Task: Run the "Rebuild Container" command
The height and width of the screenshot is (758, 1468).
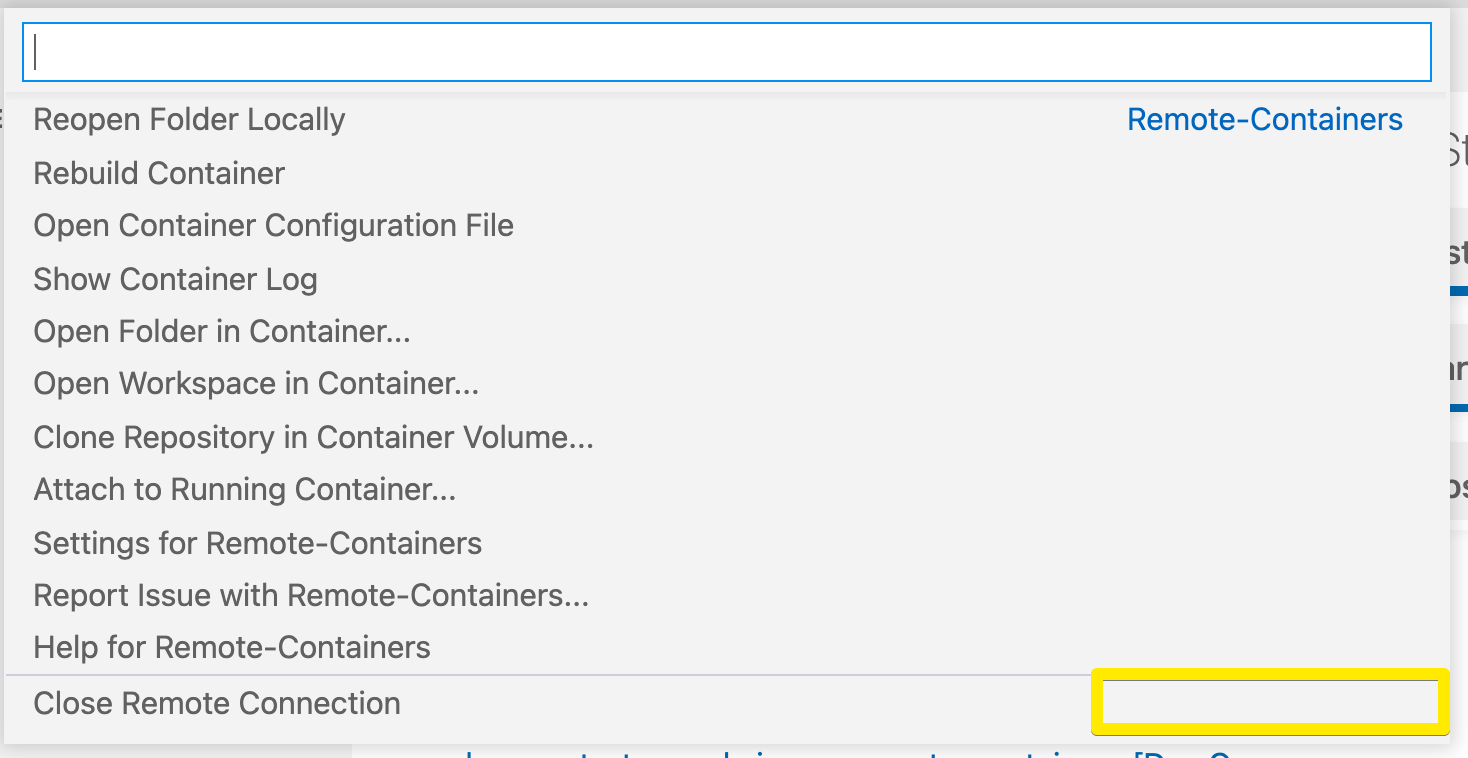Action: click(158, 172)
